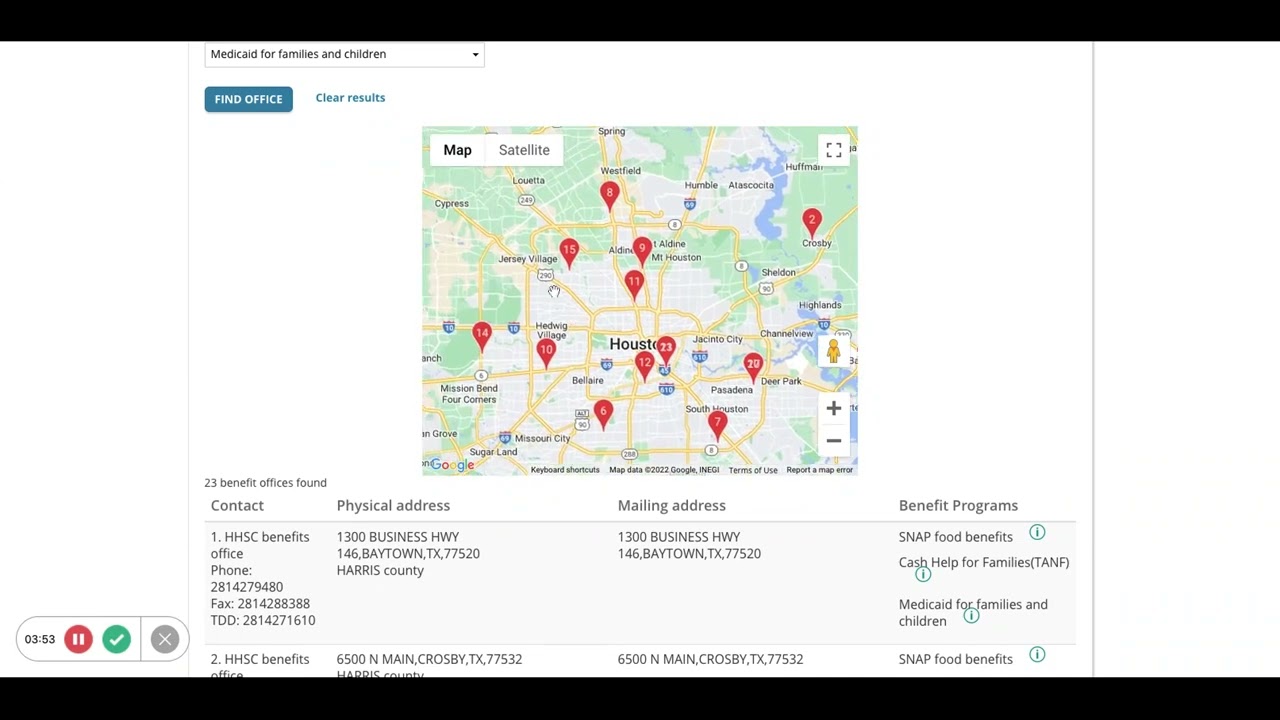Viewport: 1280px width, 720px height.
Task: Open the map Terms of Use link
Action: pos(753,470)
